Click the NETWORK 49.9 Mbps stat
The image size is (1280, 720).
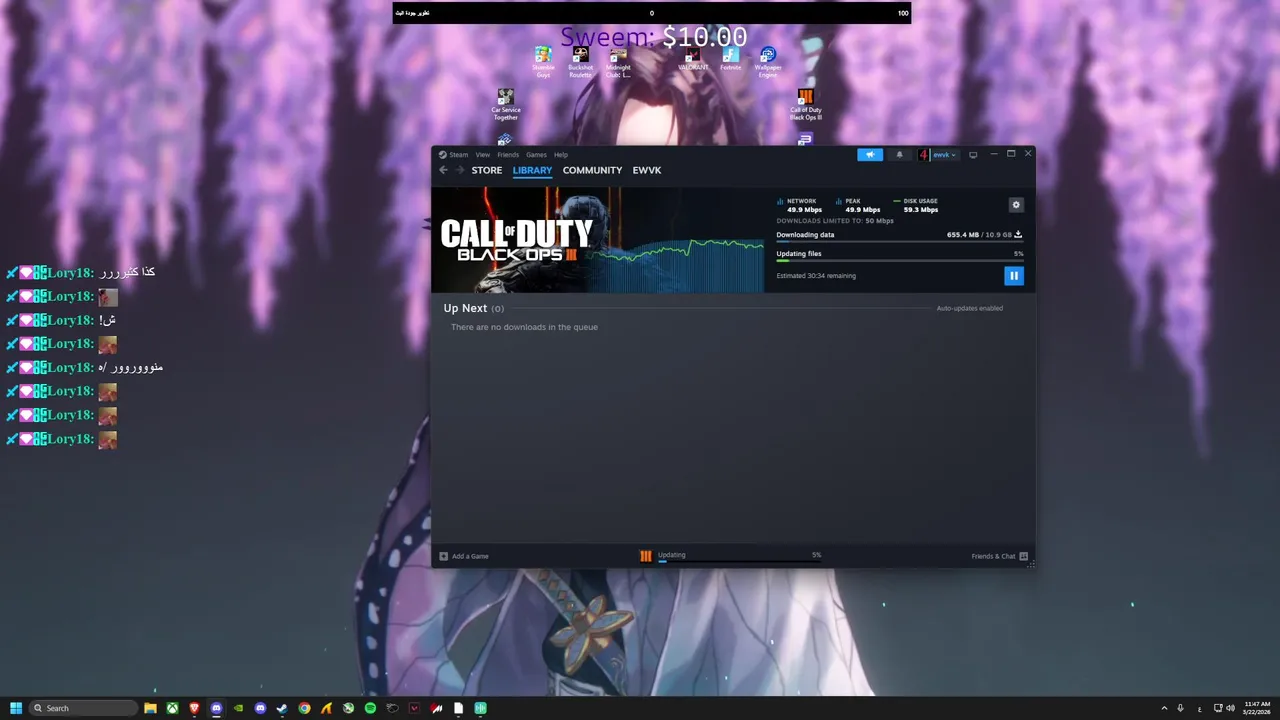(800, 205)
